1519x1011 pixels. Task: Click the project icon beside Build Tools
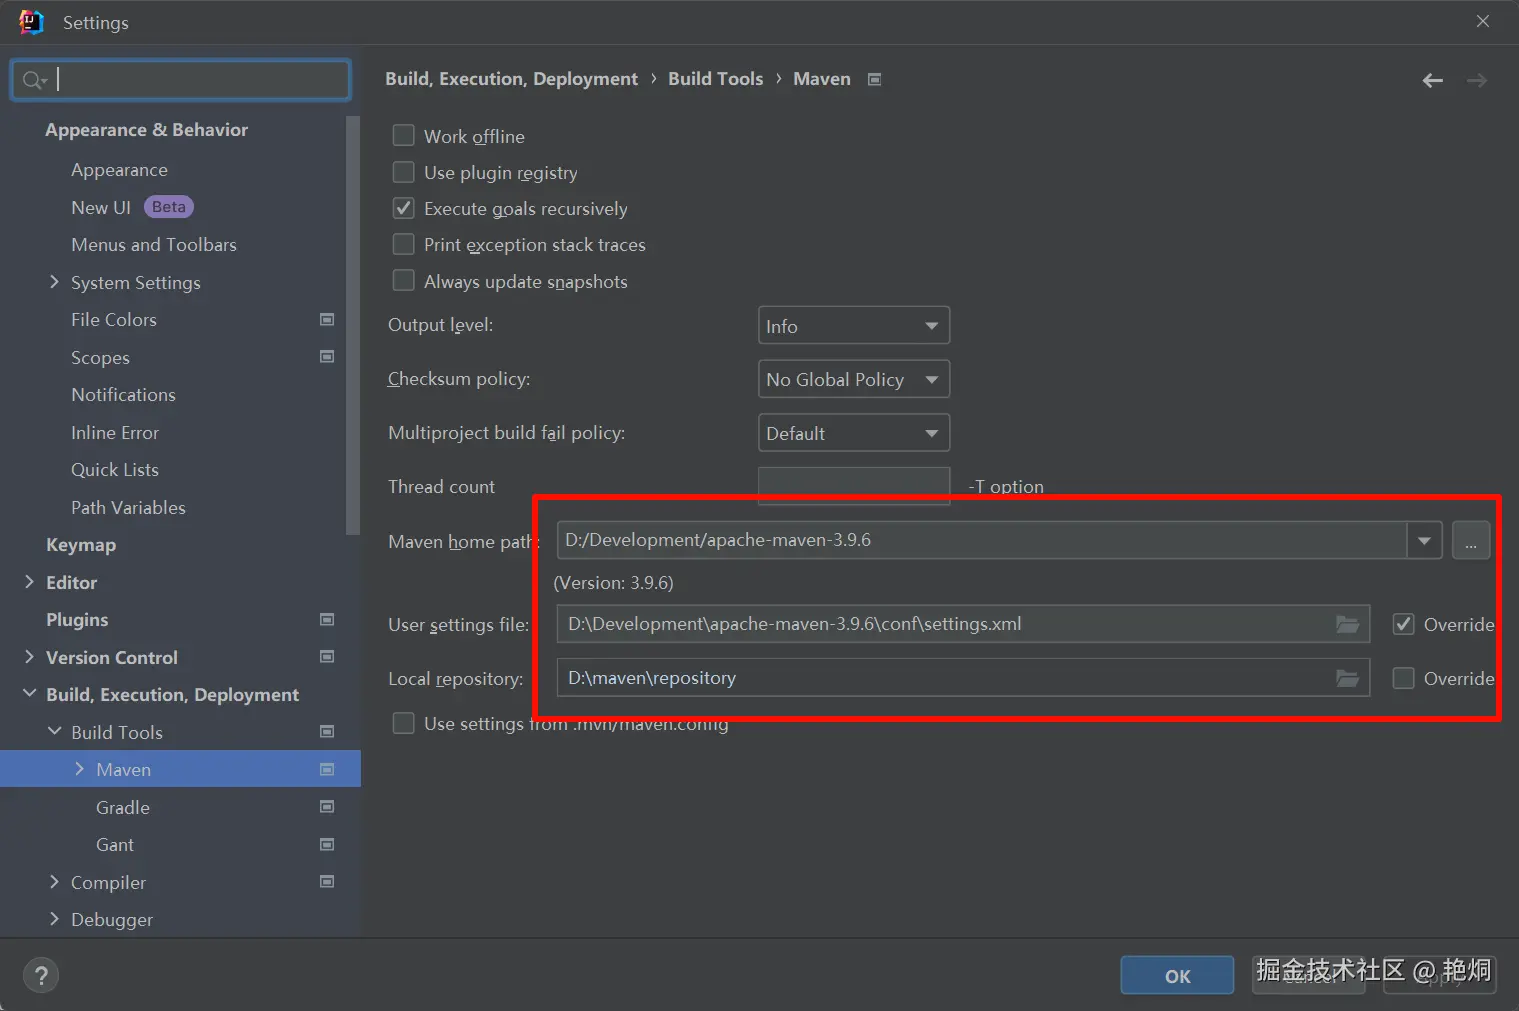pos(327,732)
